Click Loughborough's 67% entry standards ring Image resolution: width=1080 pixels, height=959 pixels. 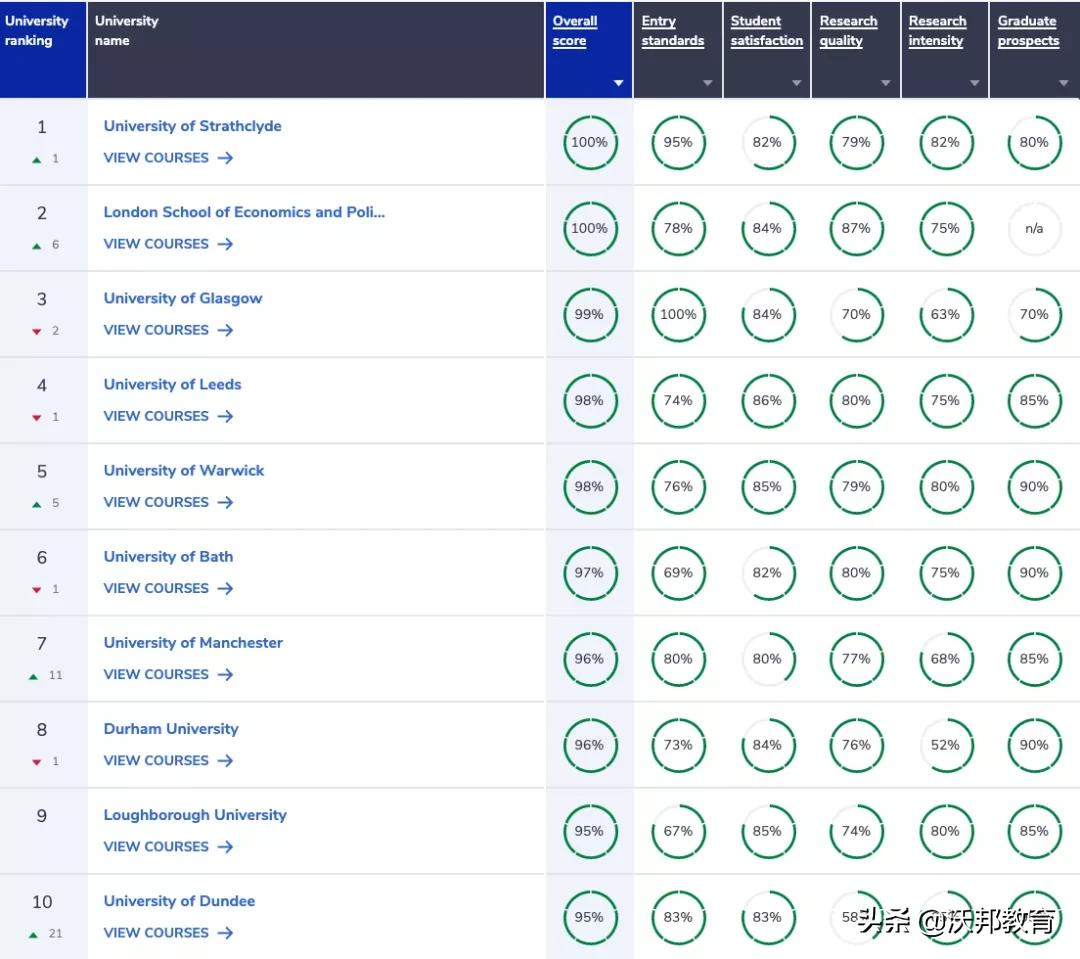pyautogui.click(x=678, y=832)
